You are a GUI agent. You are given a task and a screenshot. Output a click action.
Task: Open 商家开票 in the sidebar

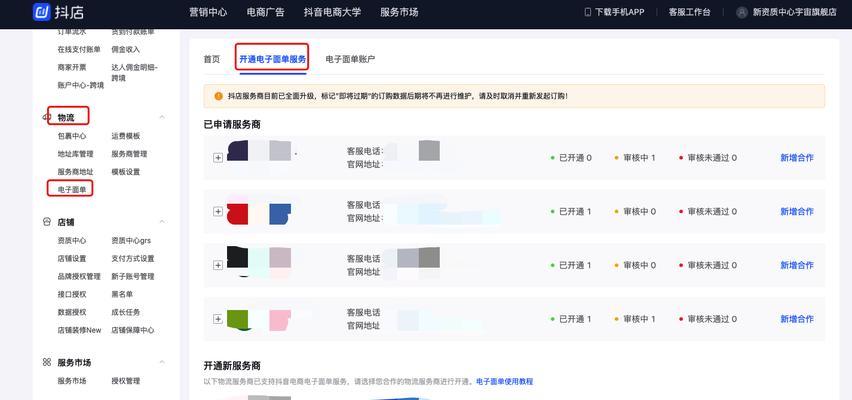[72, 67]
